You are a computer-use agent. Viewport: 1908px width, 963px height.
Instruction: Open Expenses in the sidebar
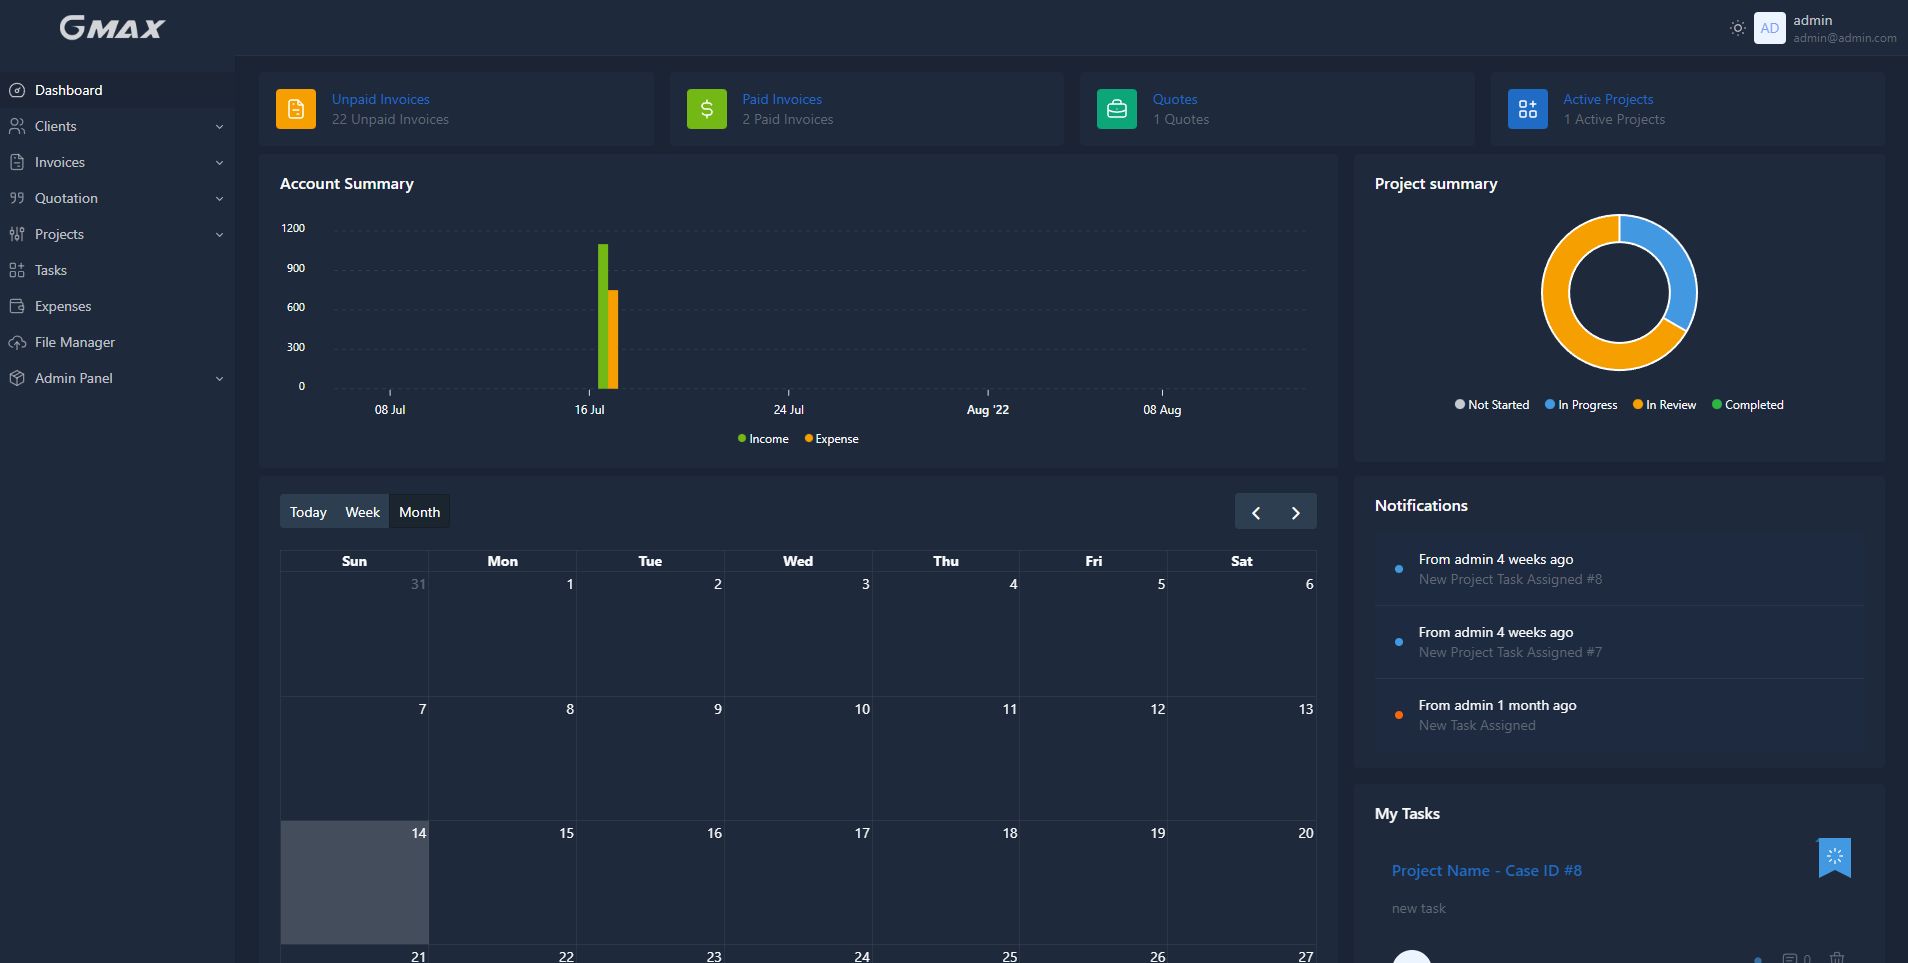62,306
